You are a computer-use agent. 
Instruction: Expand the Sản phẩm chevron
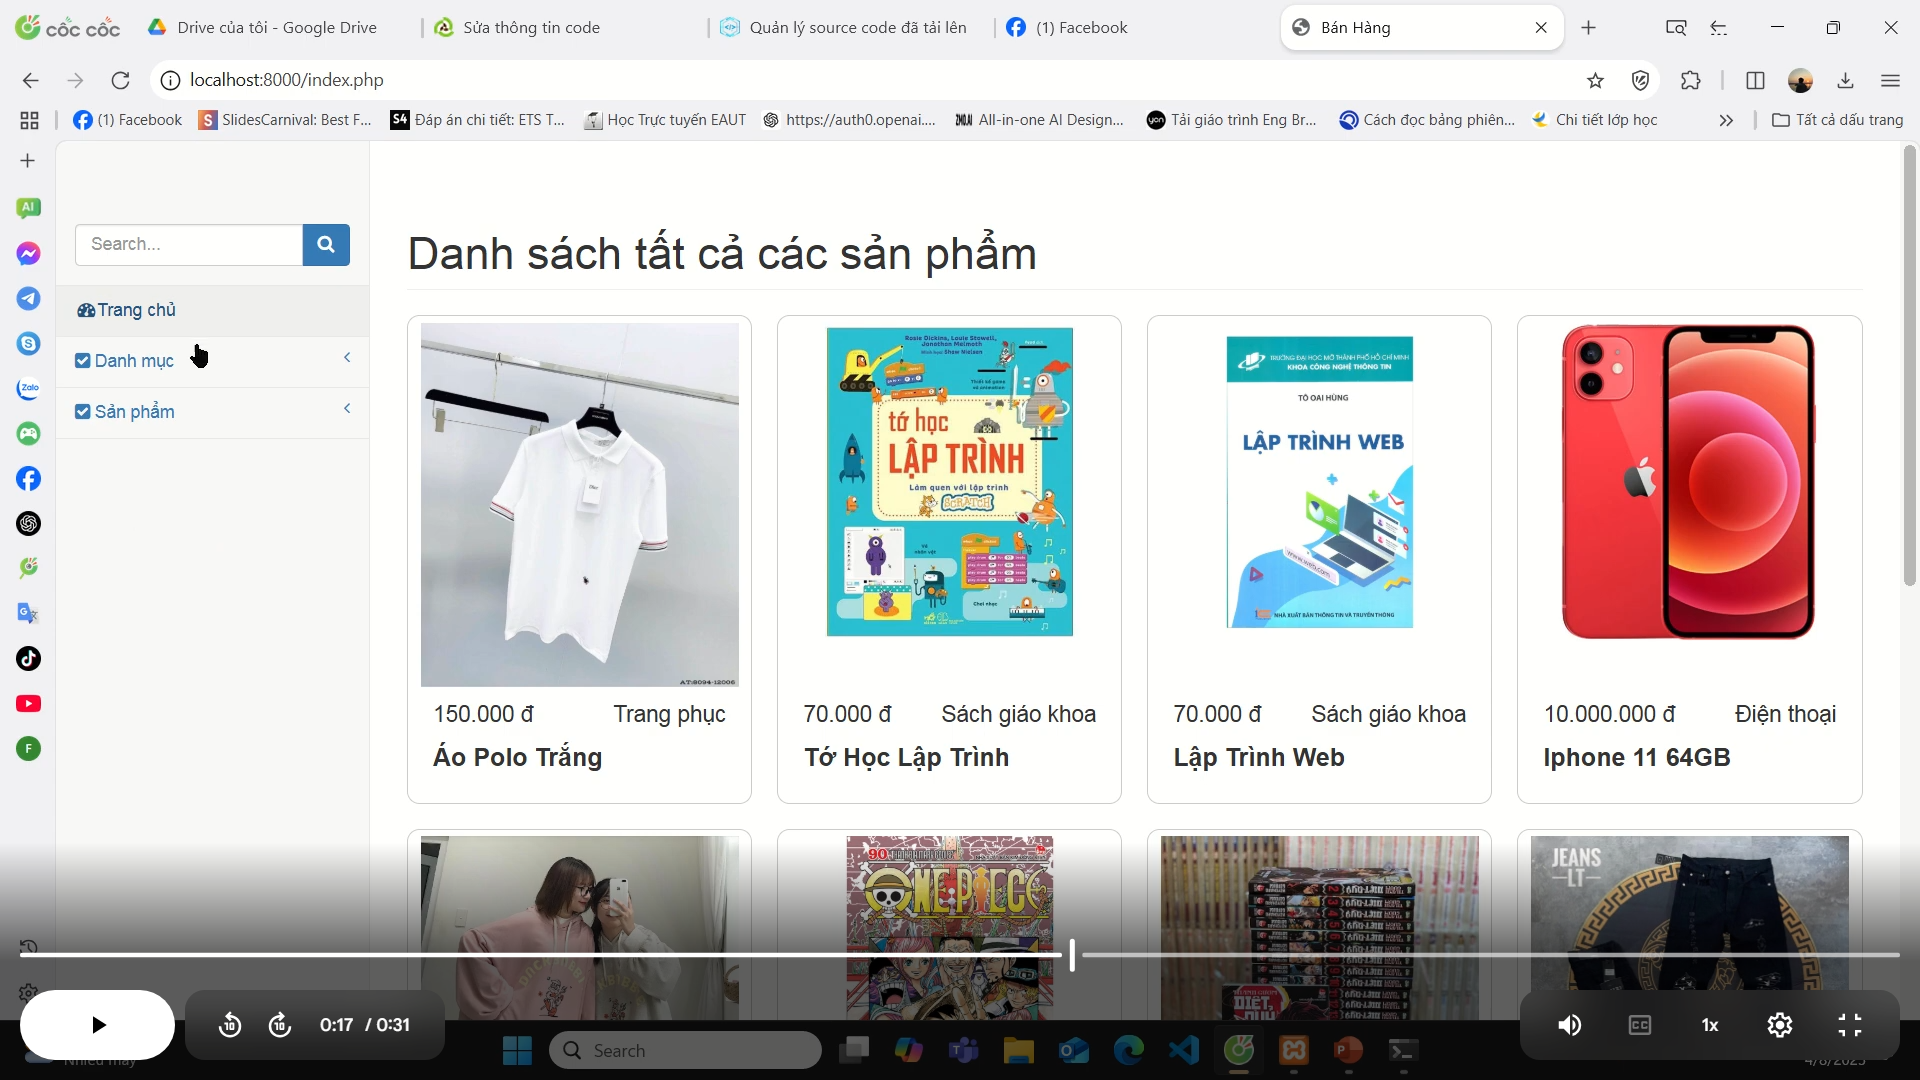pyautogui.click(x=347, y=409)
